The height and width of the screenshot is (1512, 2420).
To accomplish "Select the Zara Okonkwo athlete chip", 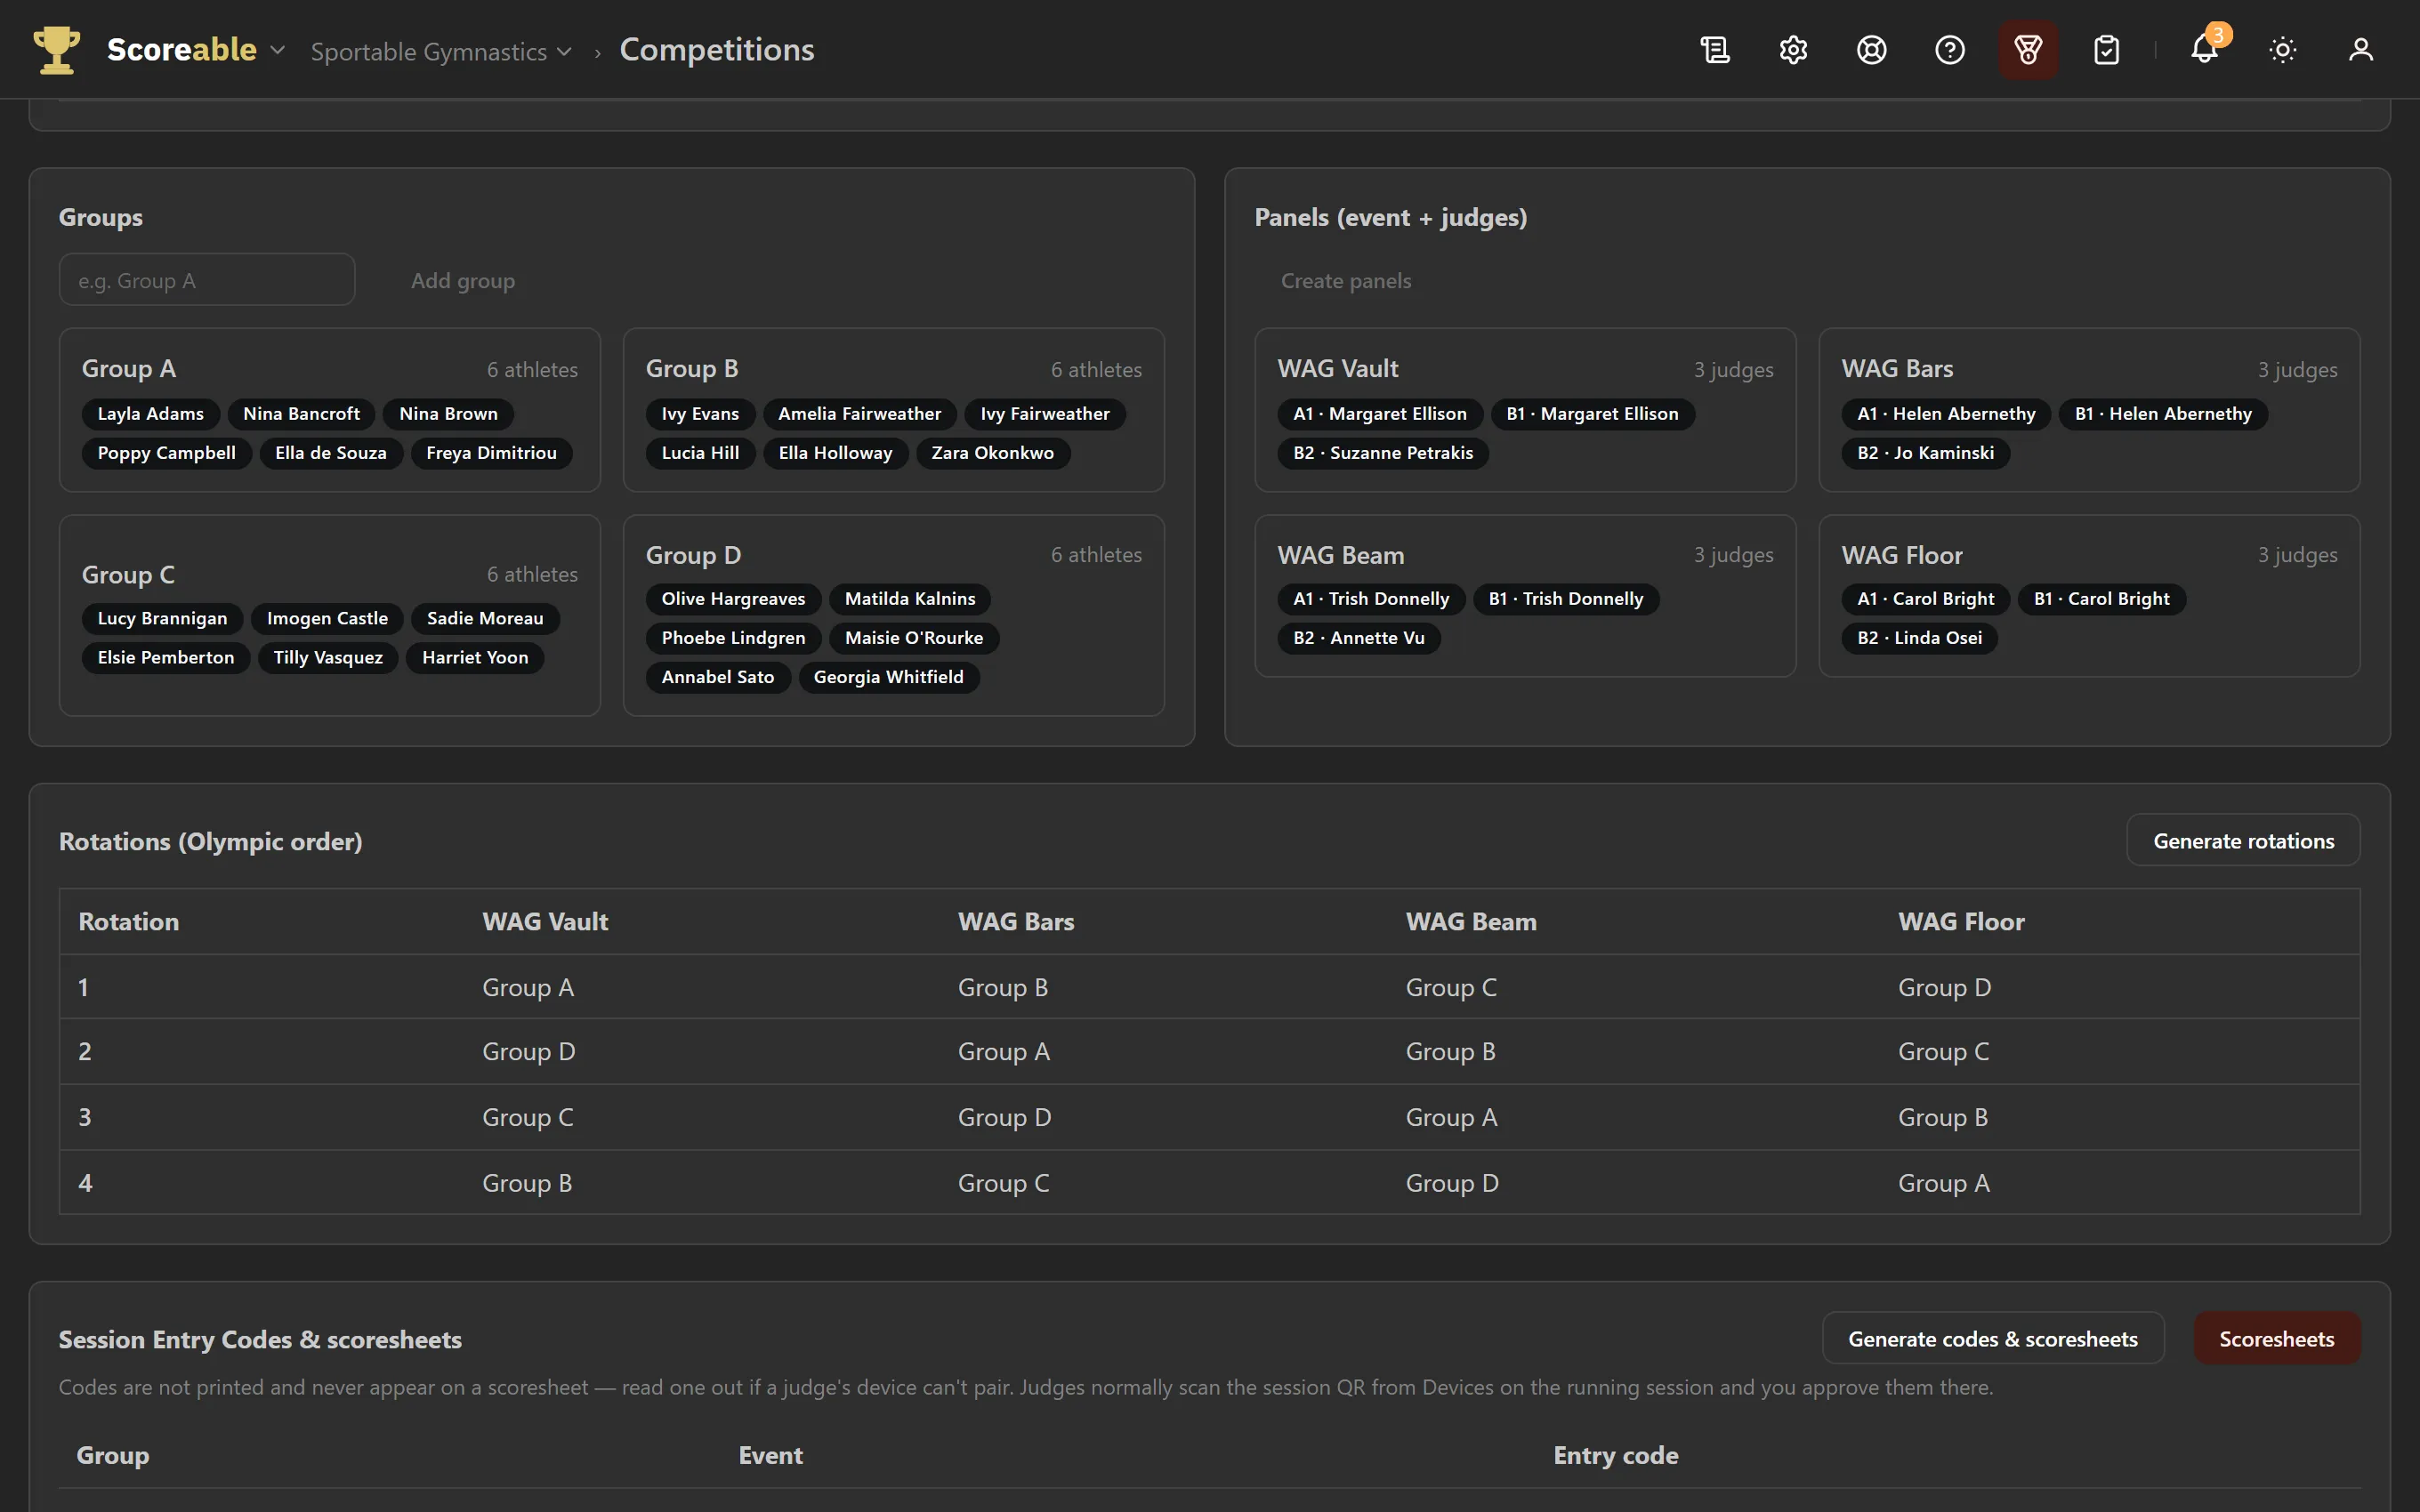I will 992,452.
